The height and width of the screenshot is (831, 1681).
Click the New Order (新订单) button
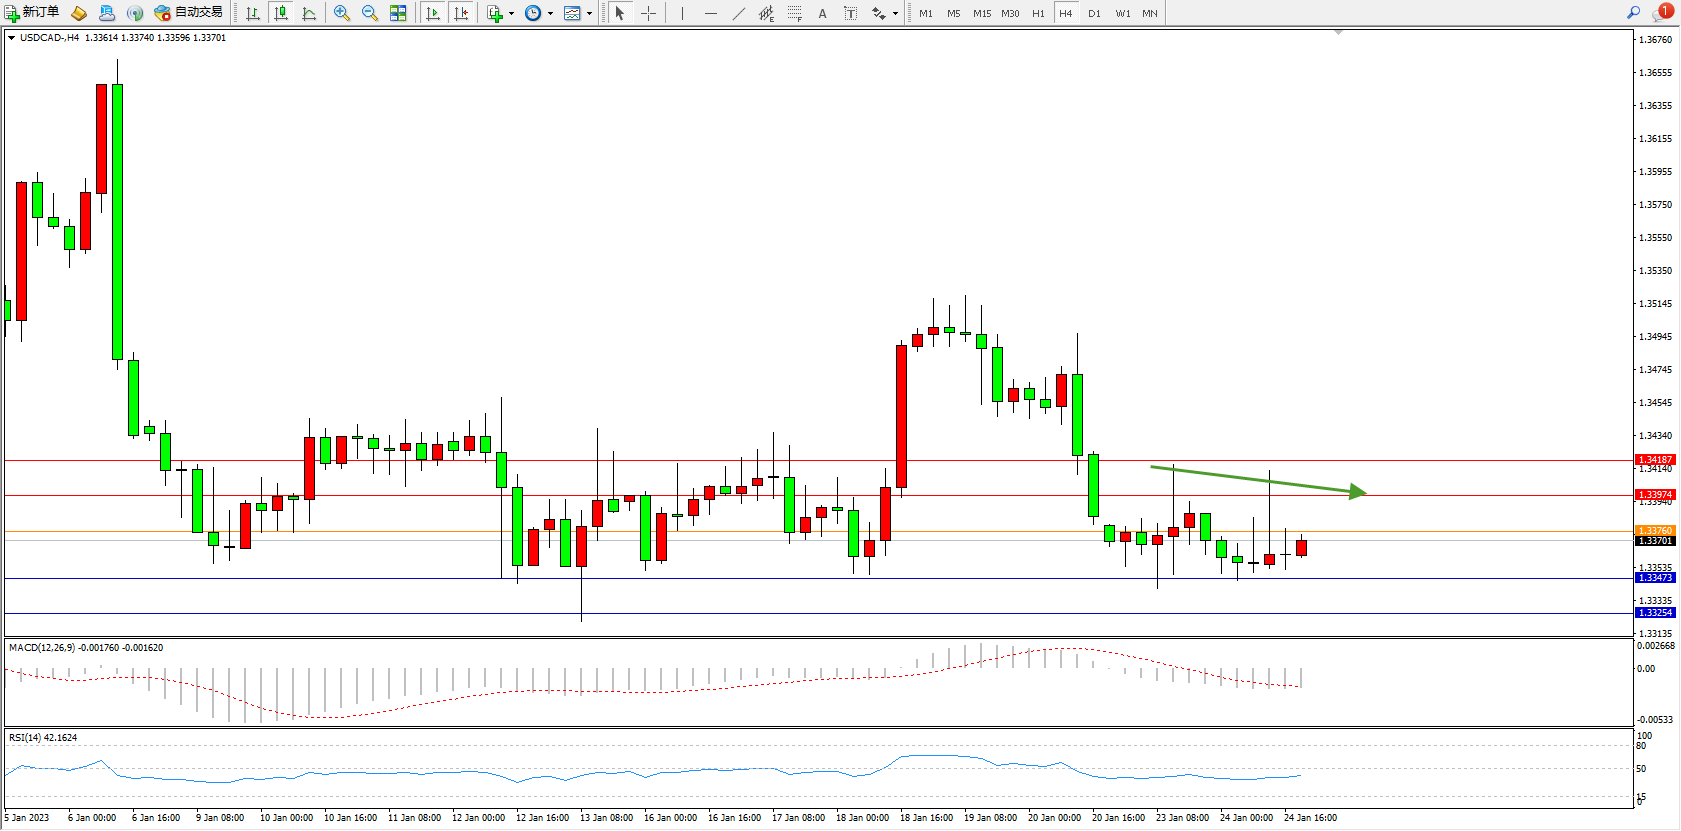pyautogui.click(x=32, y=13)
